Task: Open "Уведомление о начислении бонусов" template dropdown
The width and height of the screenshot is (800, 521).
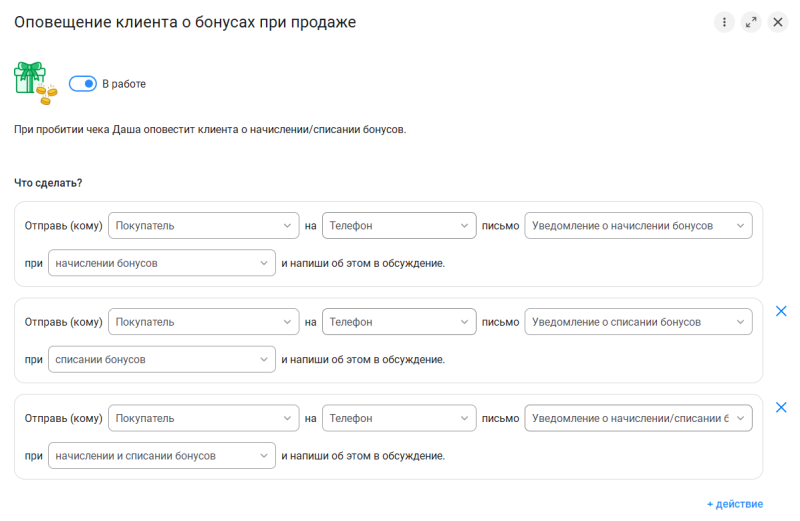Action: point(638,226)
